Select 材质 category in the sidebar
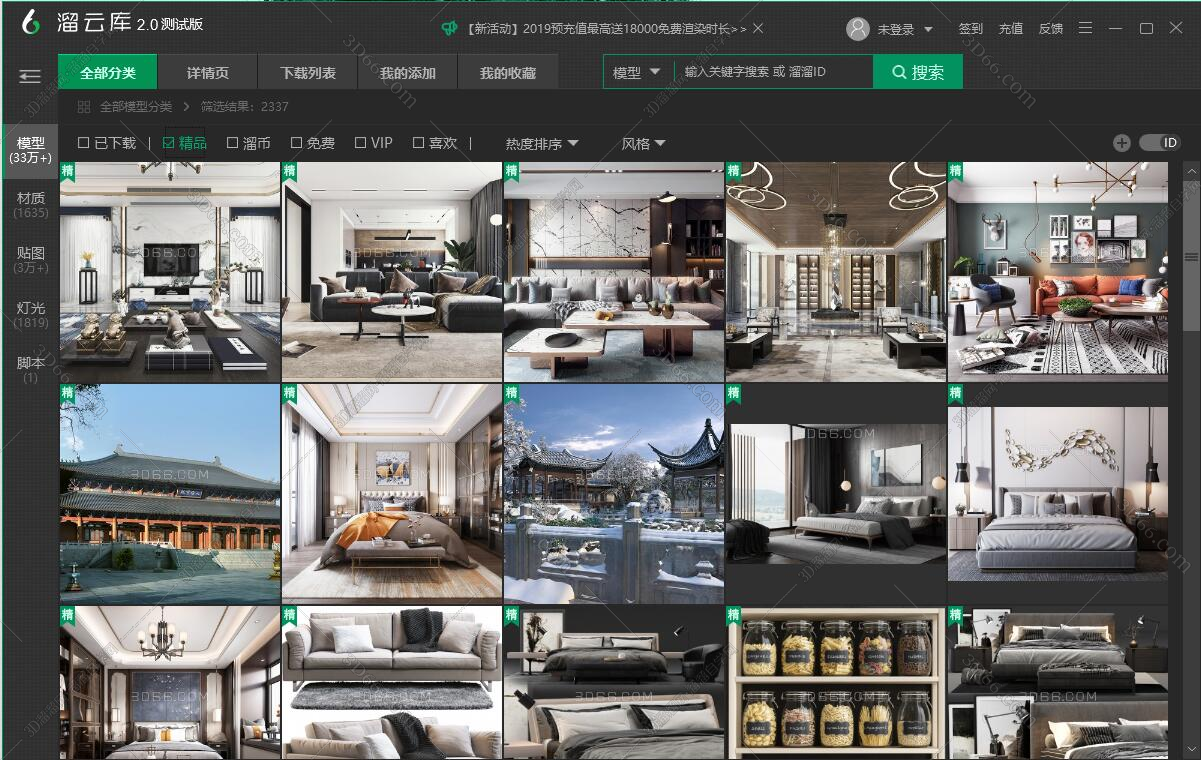1201x760 pixels. 31,205
